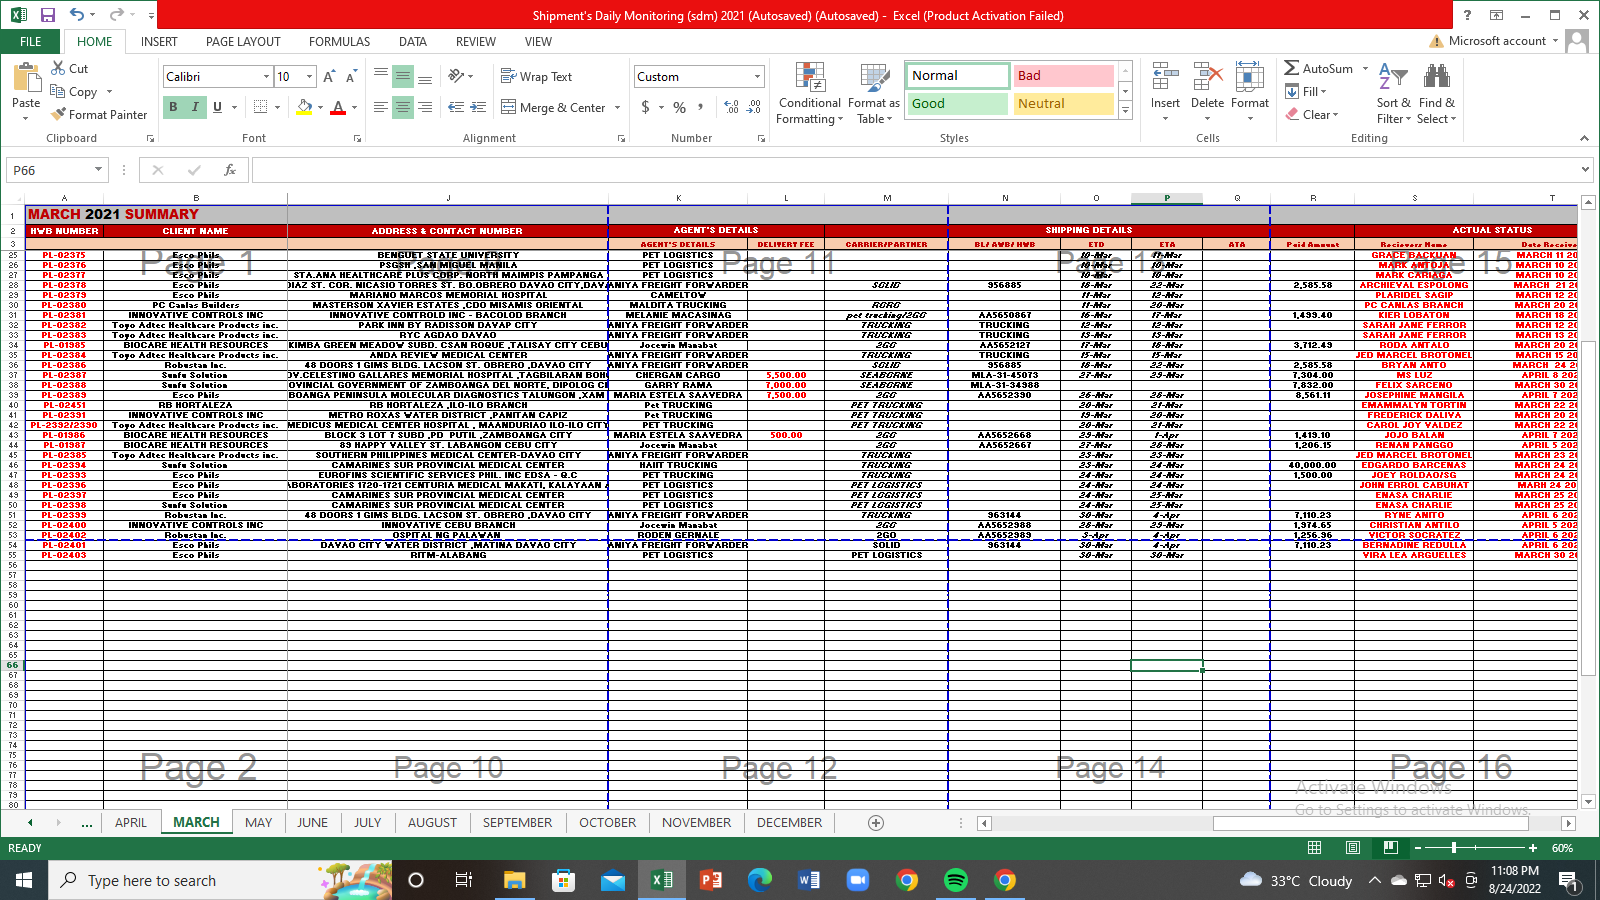Image resolution: width=1600 pixels, height=900 pixels.
Task: Click the Insert Function fx icon
Action: 230,170
